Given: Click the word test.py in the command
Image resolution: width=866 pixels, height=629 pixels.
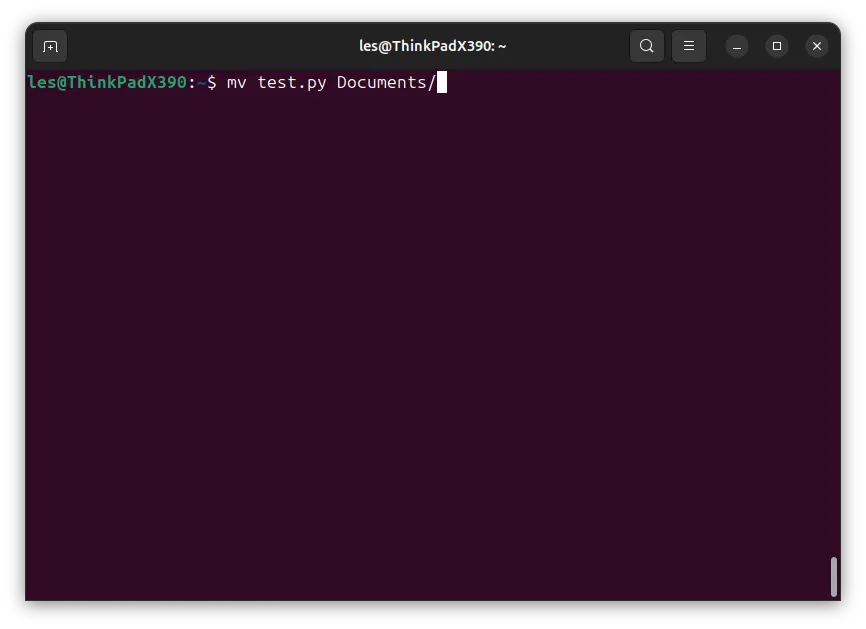Looking at the screenshot, I should [292, 83].
